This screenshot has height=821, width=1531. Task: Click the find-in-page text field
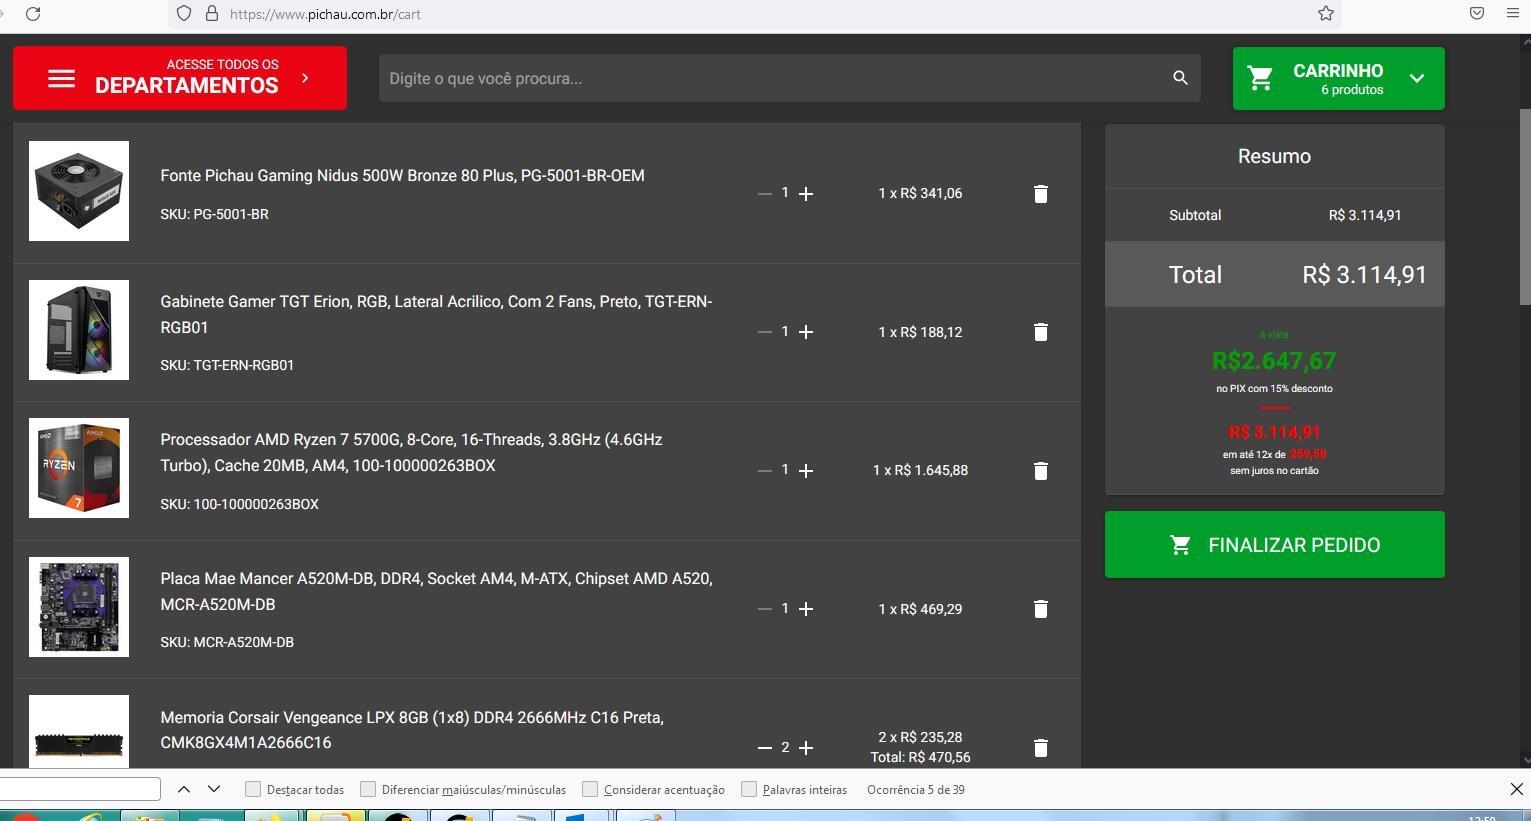tap(80, 789)
